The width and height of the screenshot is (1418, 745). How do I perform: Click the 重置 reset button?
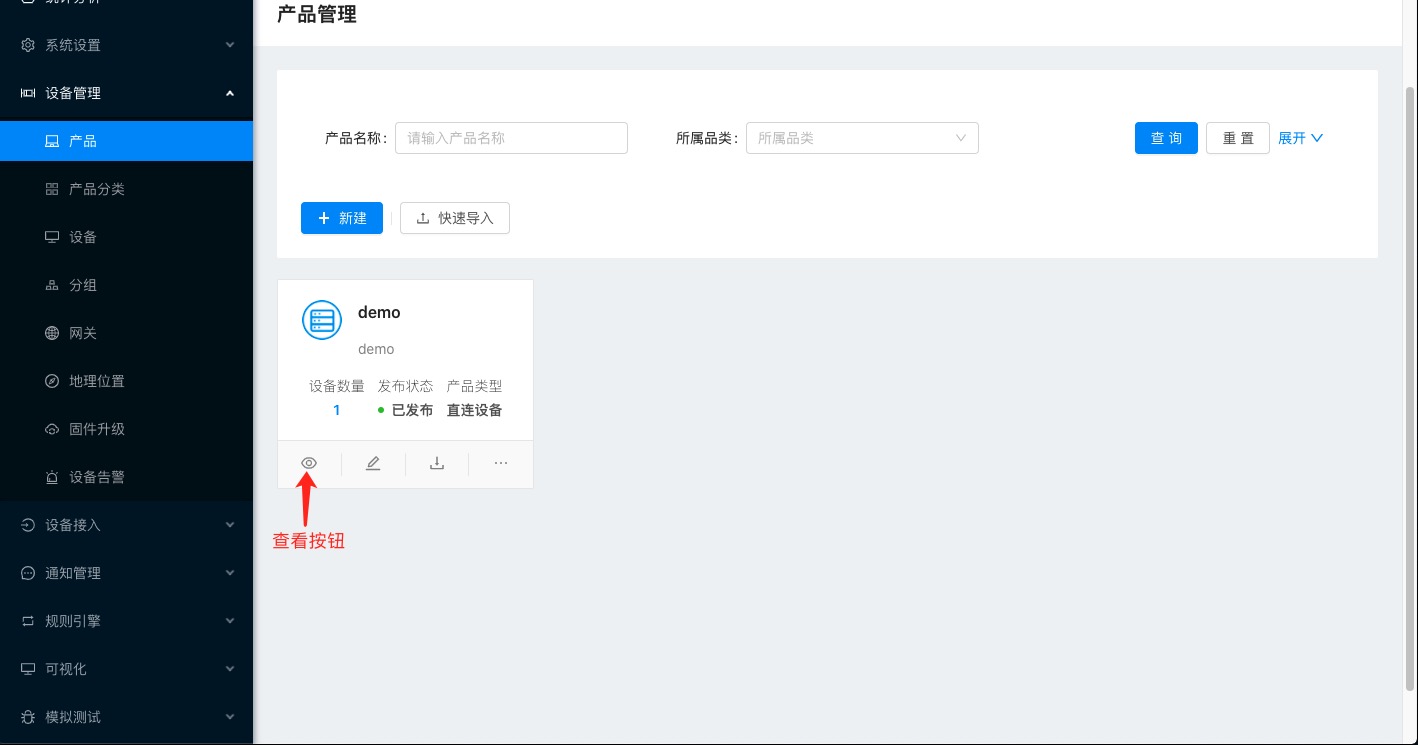click(x=1238, y=138)
